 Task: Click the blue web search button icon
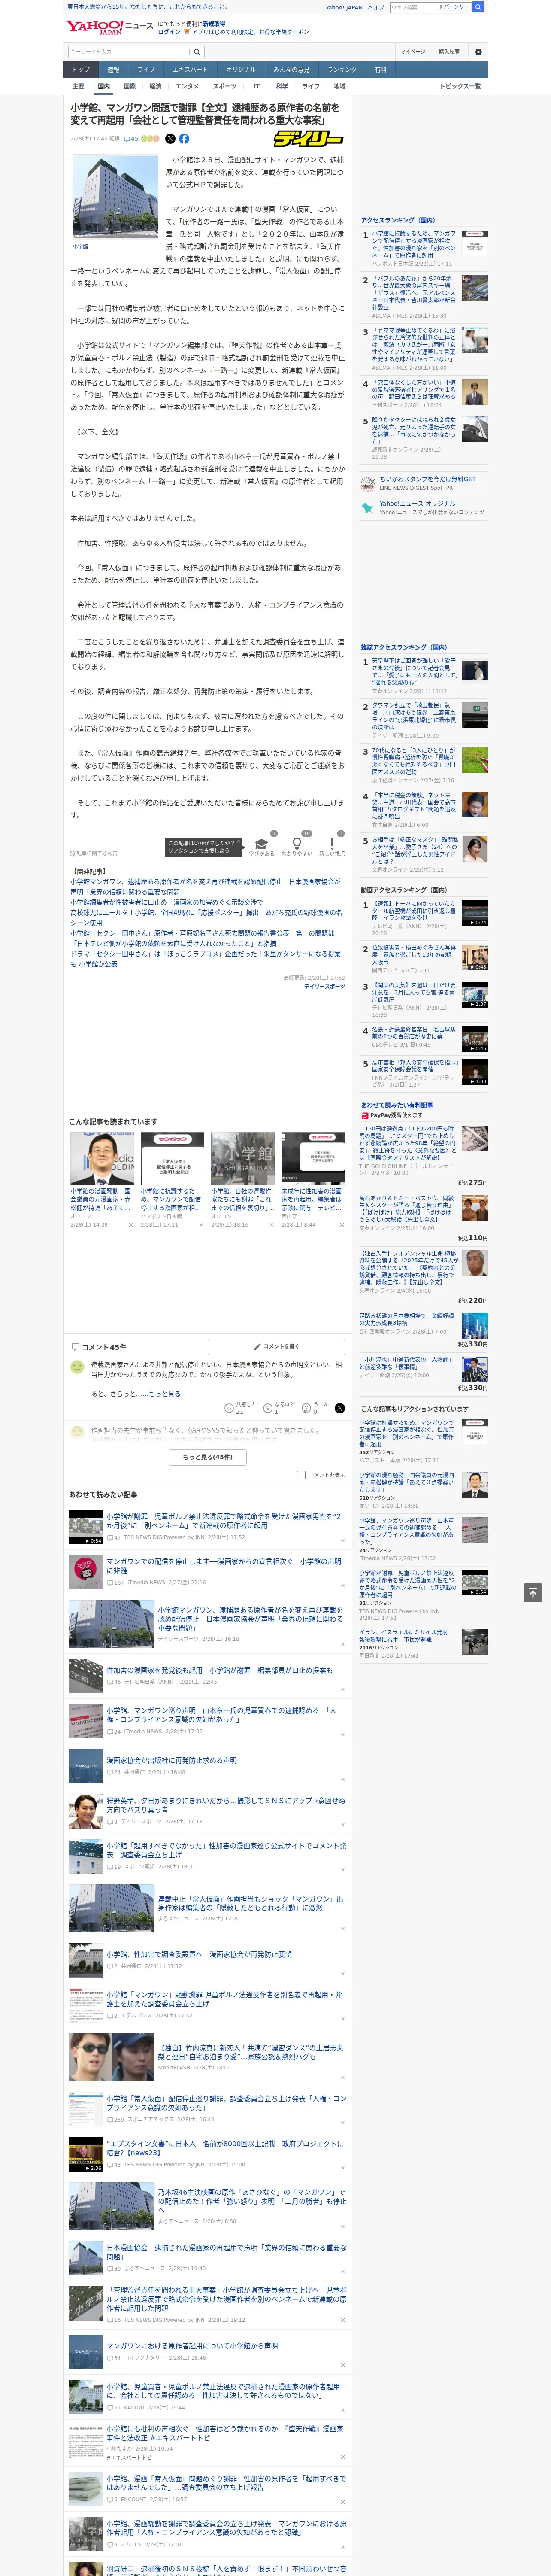[478, 7]
